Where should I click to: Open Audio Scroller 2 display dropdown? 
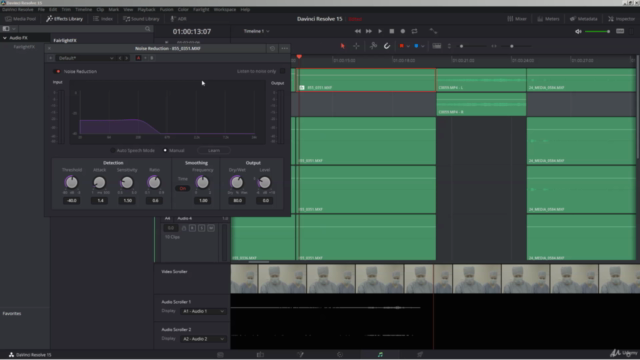tap(203, 339)
